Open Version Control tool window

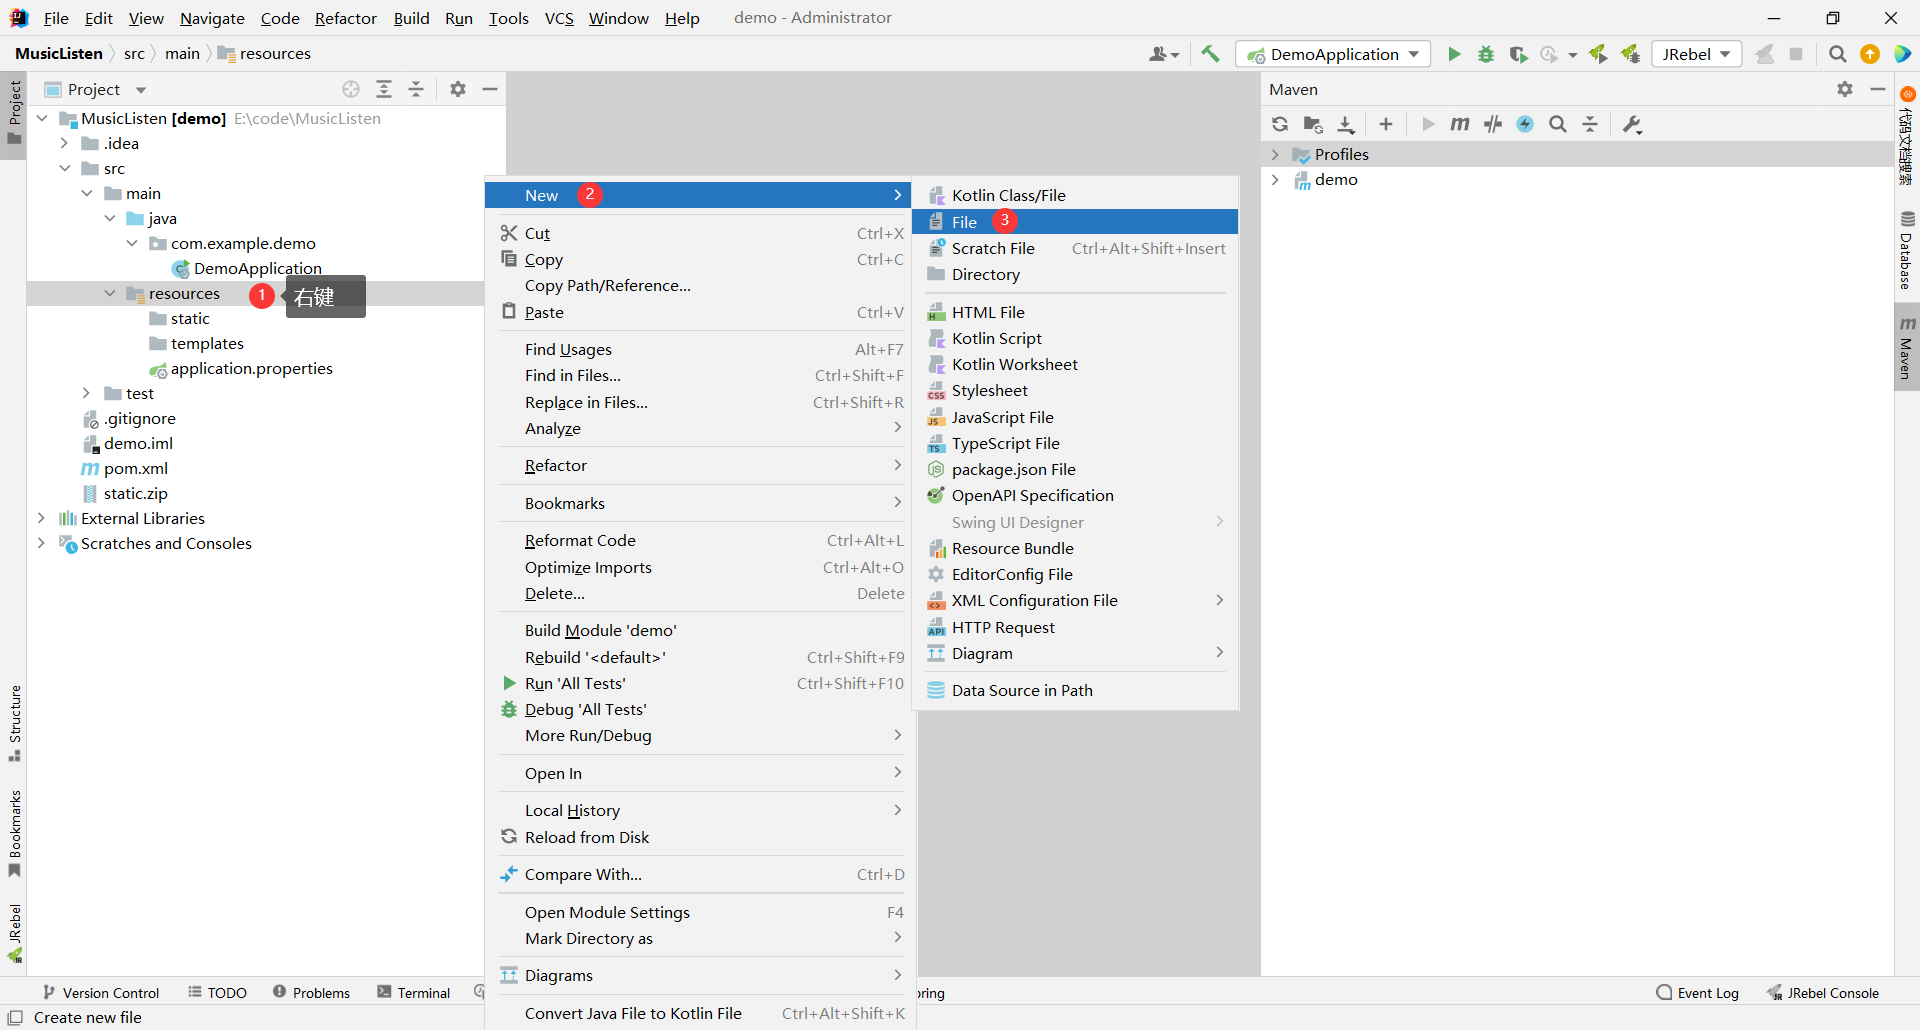click(x=100, y=992)
